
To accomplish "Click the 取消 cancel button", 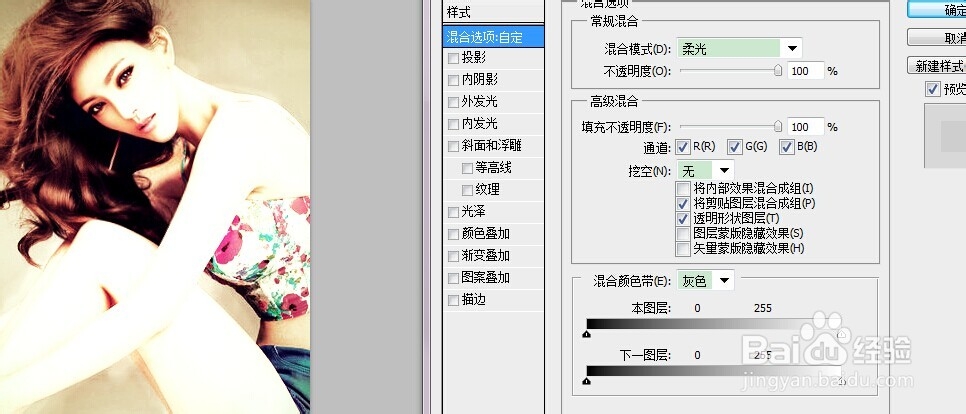I will tap(936, 38).
